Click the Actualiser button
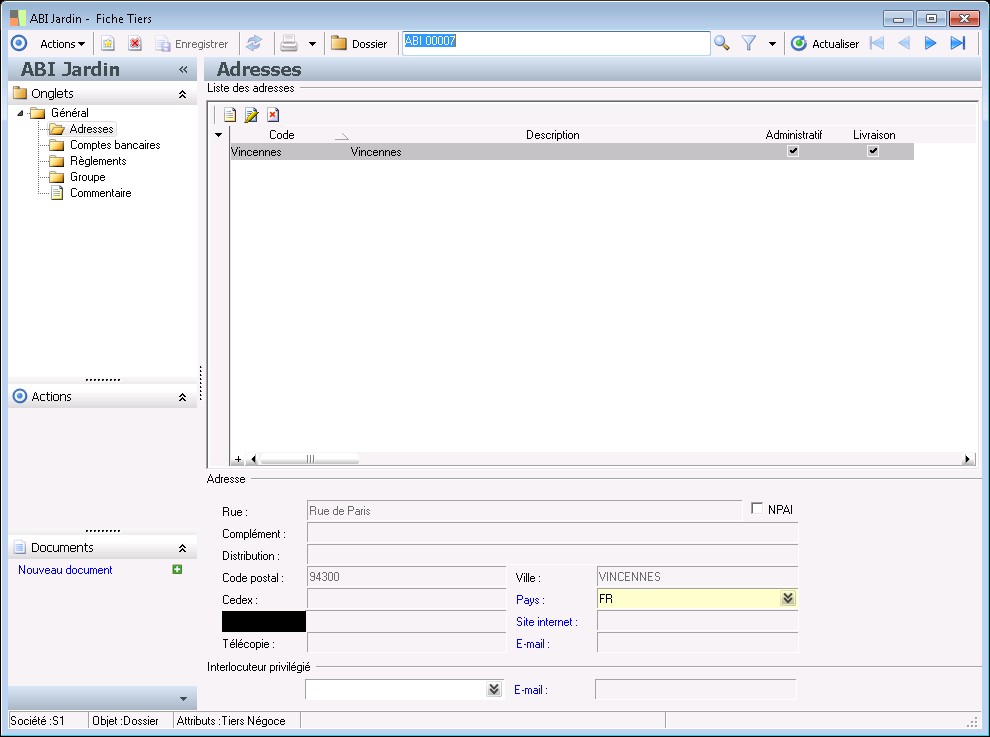Viewport: 990px width, 737px height. [x=825, y=44]
